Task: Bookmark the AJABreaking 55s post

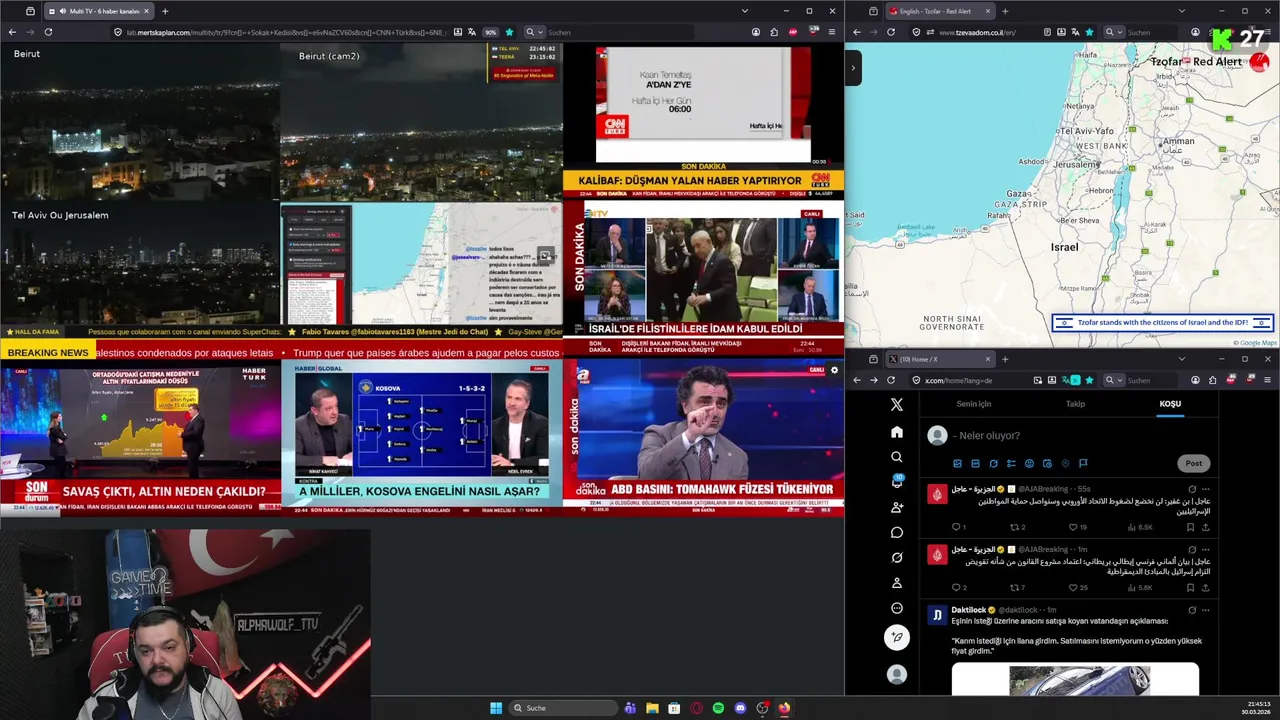Action: (x=1191, y=527)
